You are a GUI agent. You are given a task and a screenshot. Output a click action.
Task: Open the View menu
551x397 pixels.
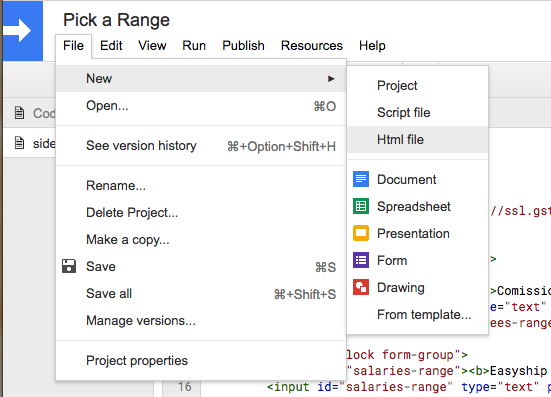(x=152, y=46)
